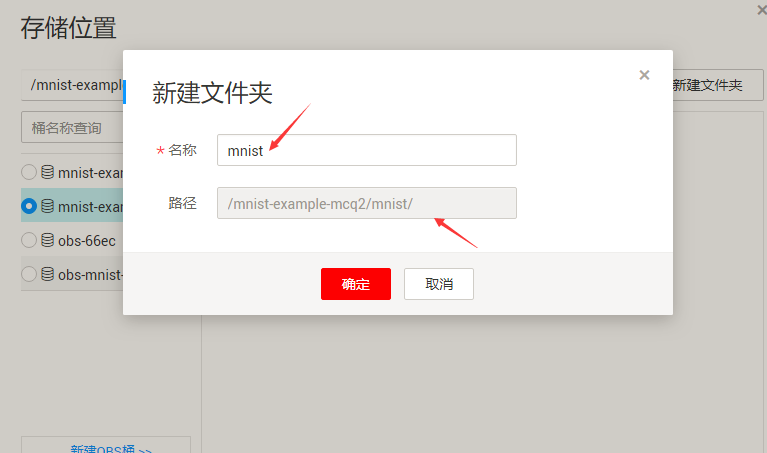Click the /mnist-exampl path box in the 存储位置 panel
767x453 pixels.
[x=72, y=85]
